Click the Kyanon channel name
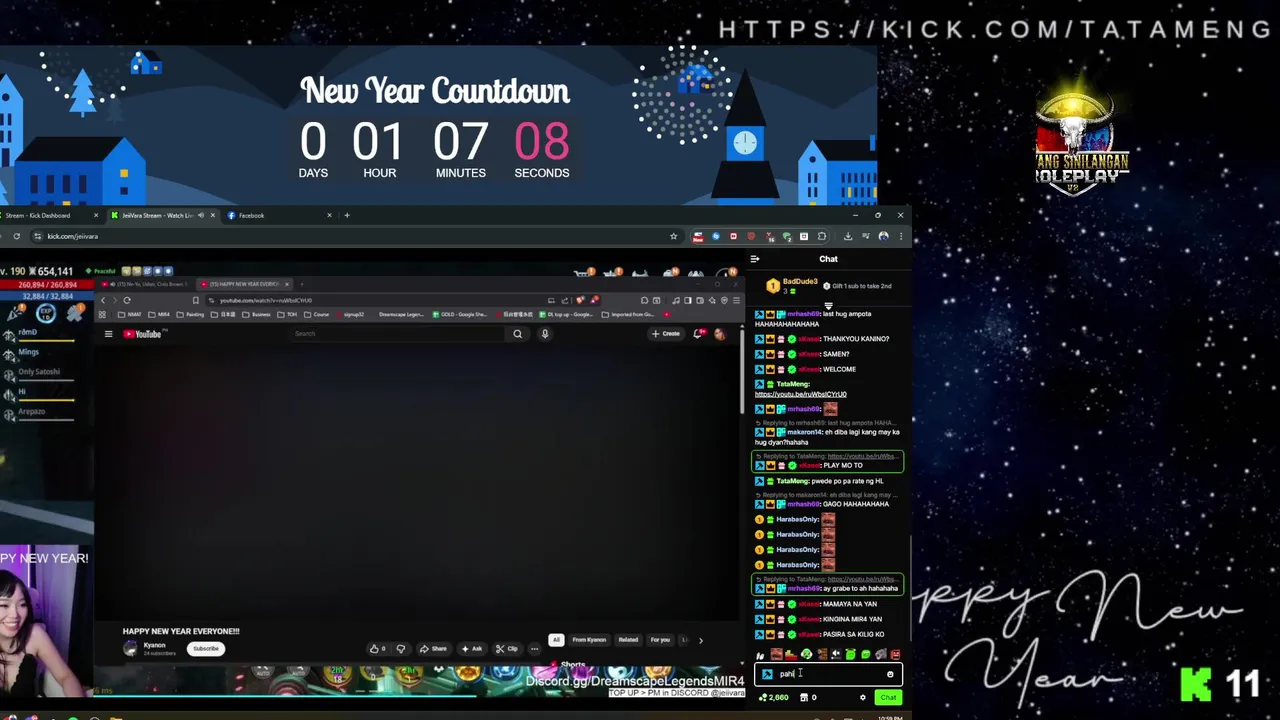1280x720 pixels. click(154, 645)
